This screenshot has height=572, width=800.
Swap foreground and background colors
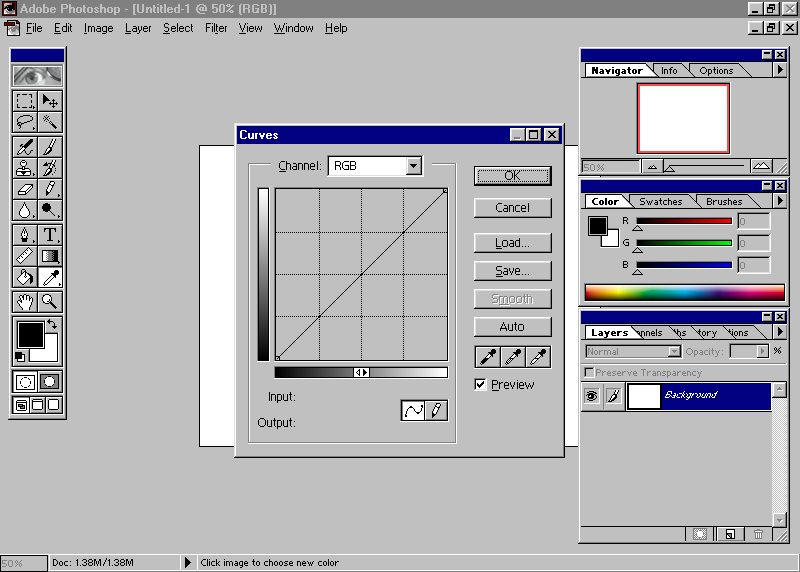52,324
